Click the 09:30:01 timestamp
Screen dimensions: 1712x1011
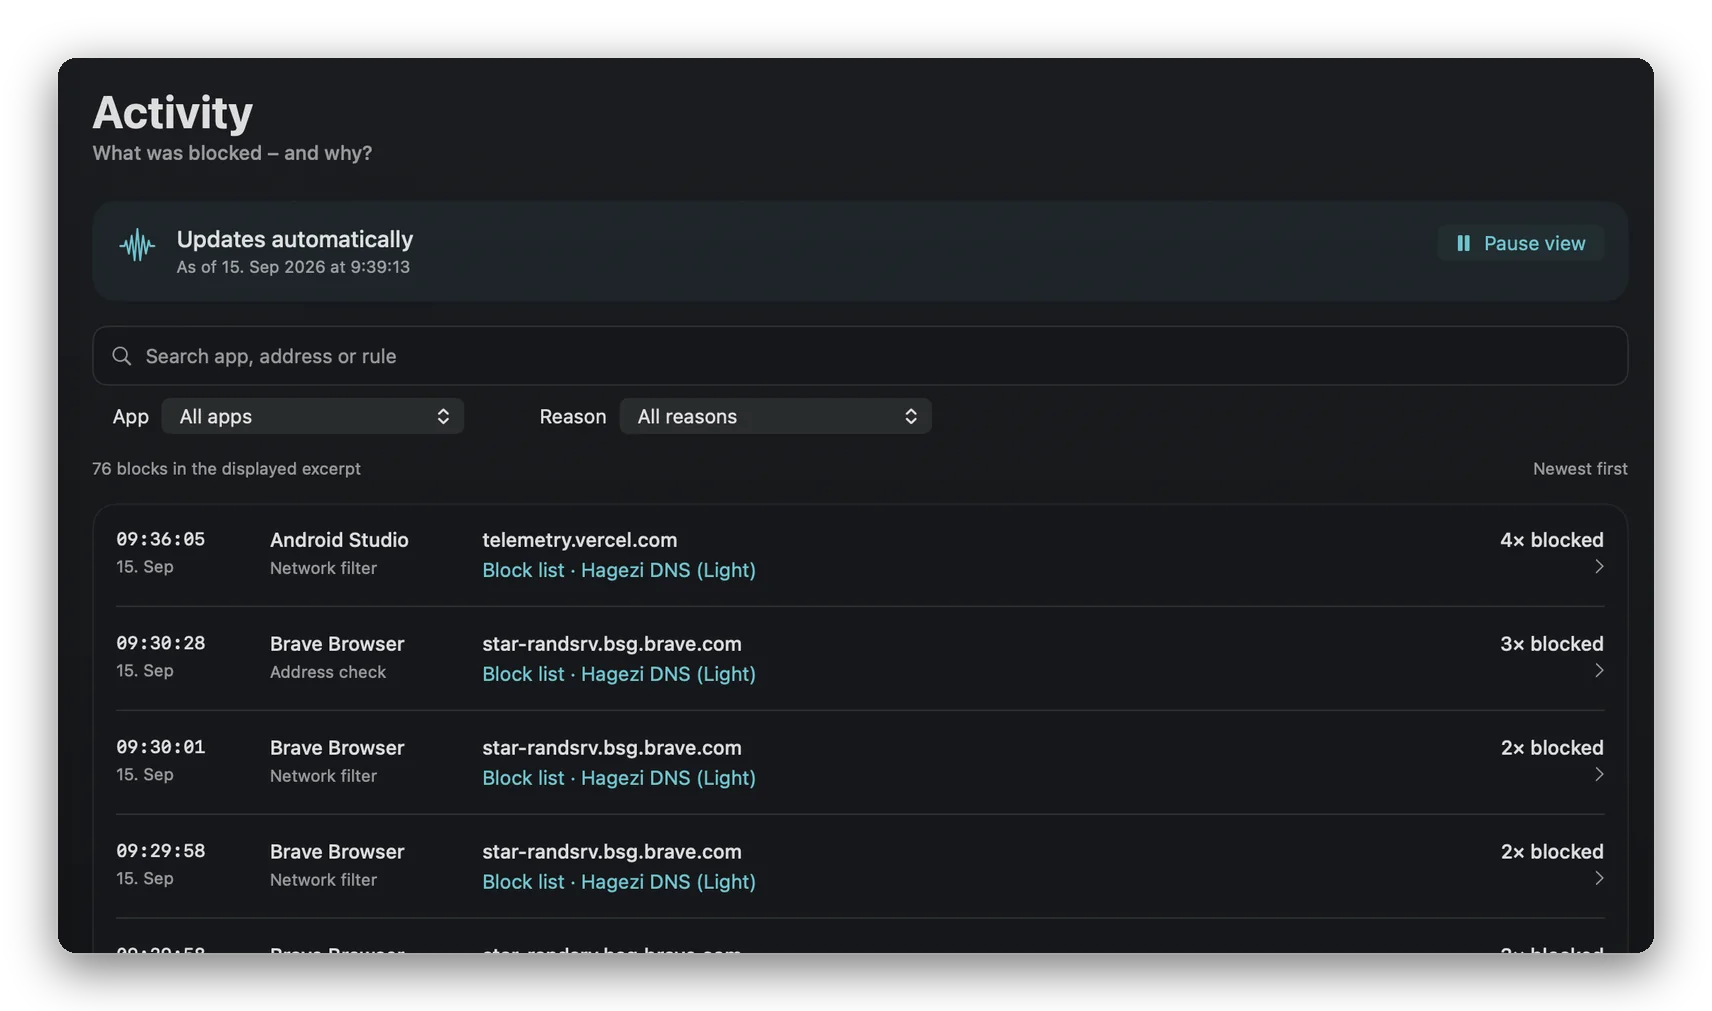(x=161, y=747)
